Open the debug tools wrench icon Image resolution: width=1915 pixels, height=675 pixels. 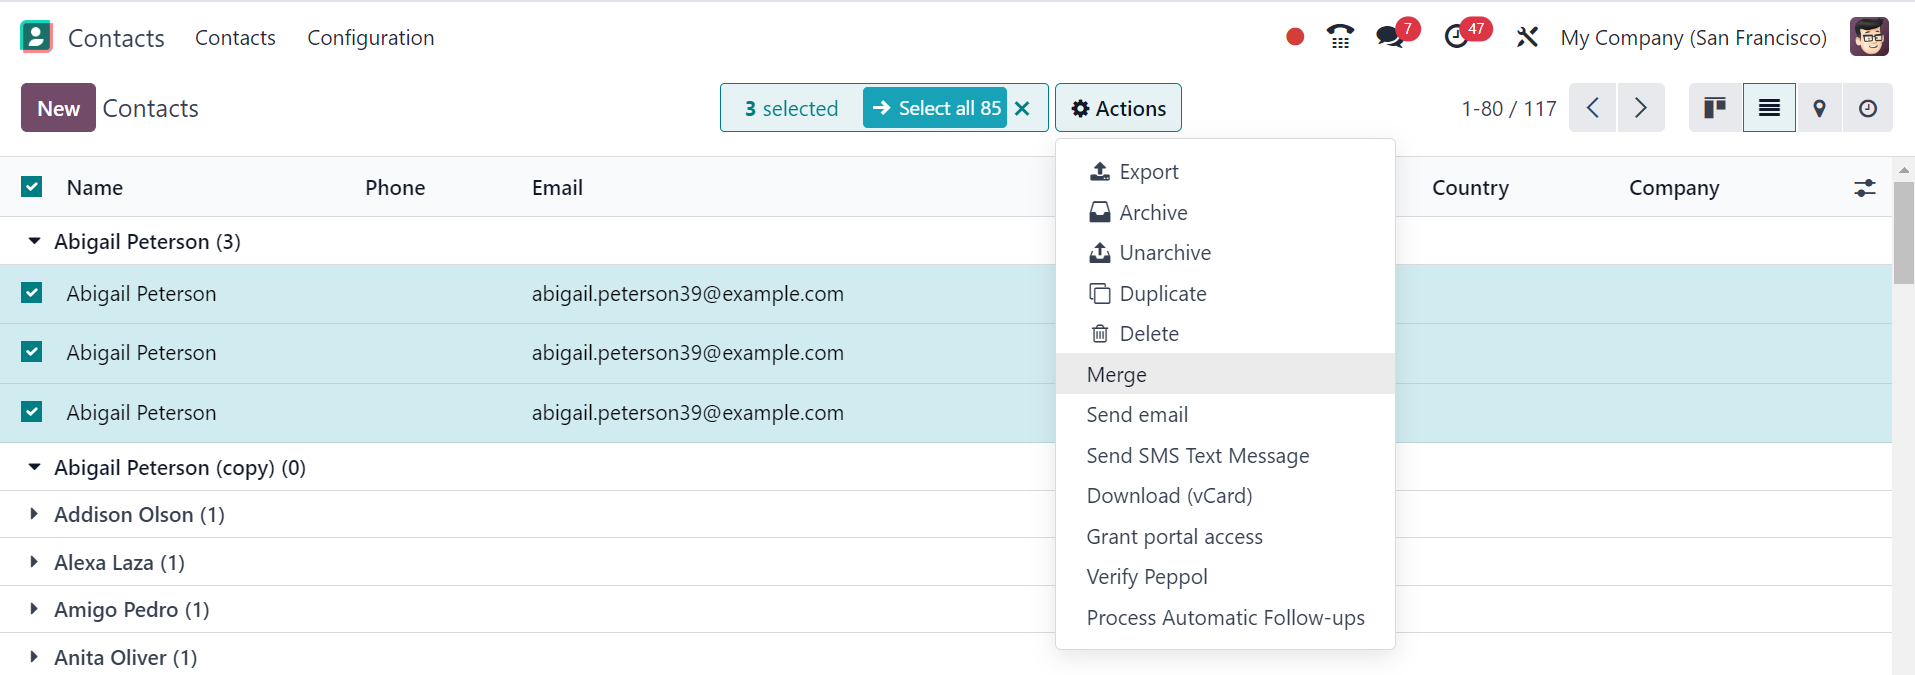pyautogui.click(x=1526, y=37)
